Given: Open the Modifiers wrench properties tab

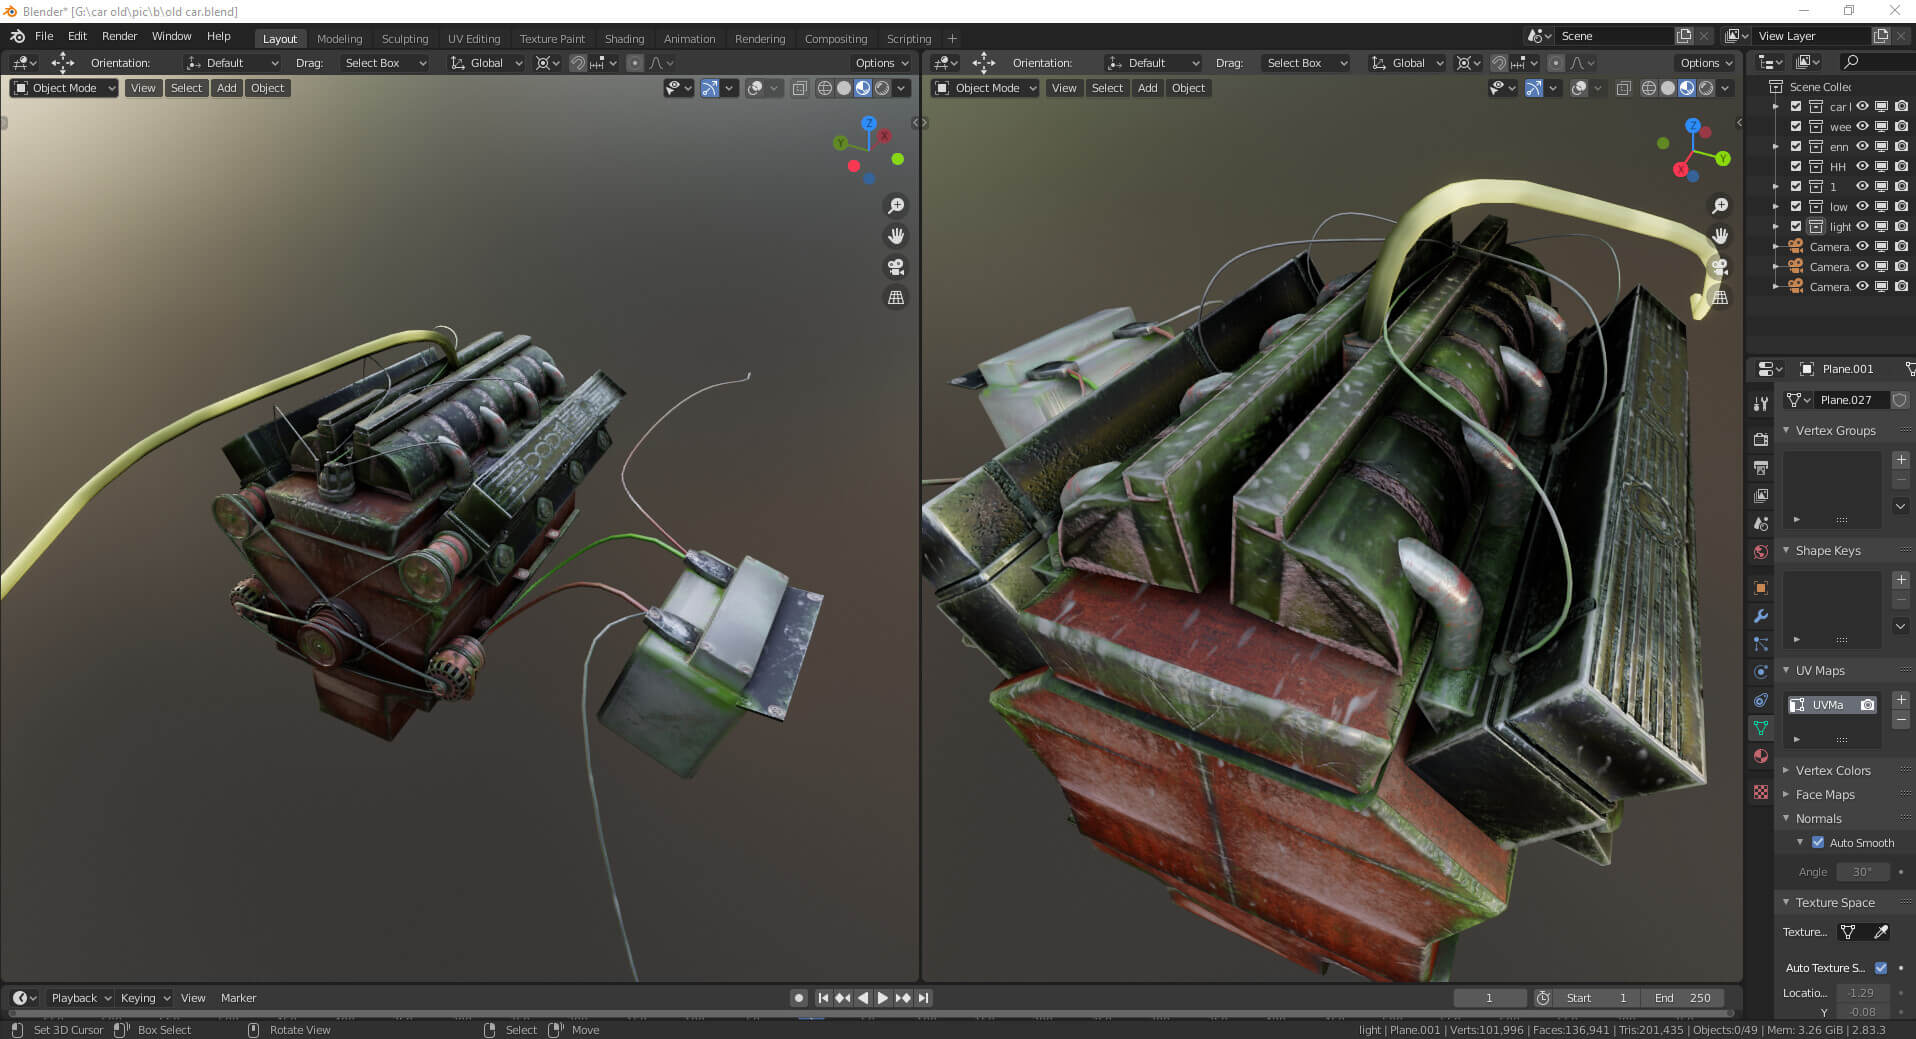Looking at the screenshot, I should (1761, 616).
